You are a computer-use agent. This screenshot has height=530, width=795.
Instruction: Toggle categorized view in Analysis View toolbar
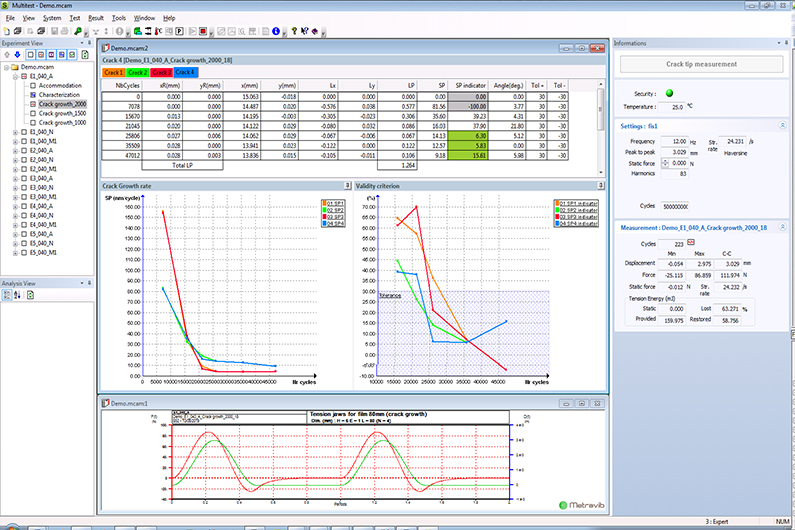click(7, 295)
